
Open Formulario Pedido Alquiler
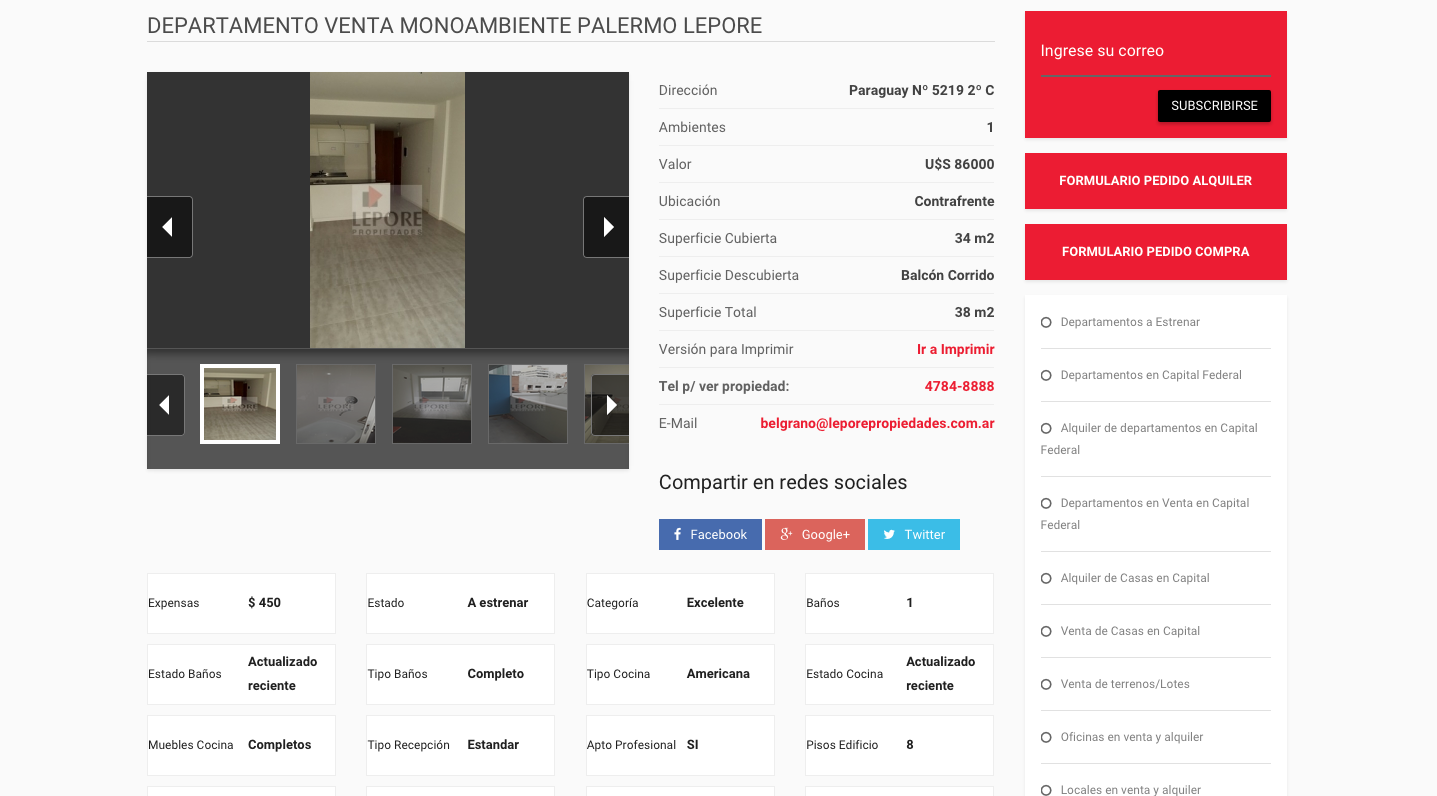coord(1156,181)
